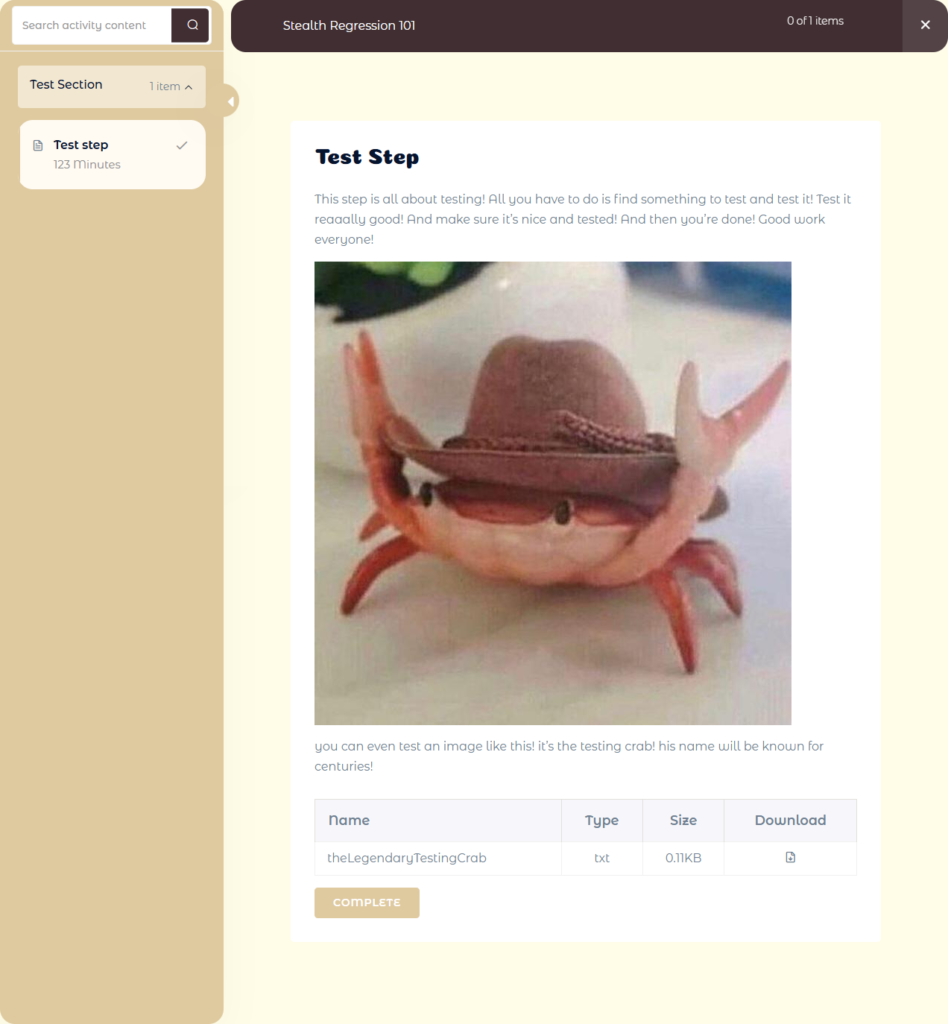Click the Complete button
Screen dimensions: 948x1024
[x=367, y=903]
